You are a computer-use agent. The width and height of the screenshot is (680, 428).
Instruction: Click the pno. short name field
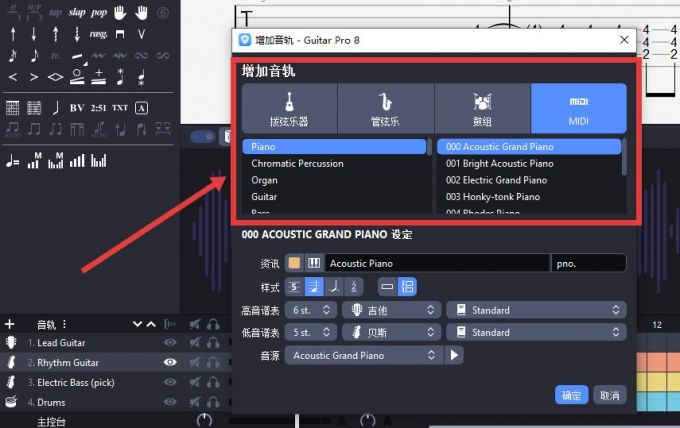pos(588,263)
